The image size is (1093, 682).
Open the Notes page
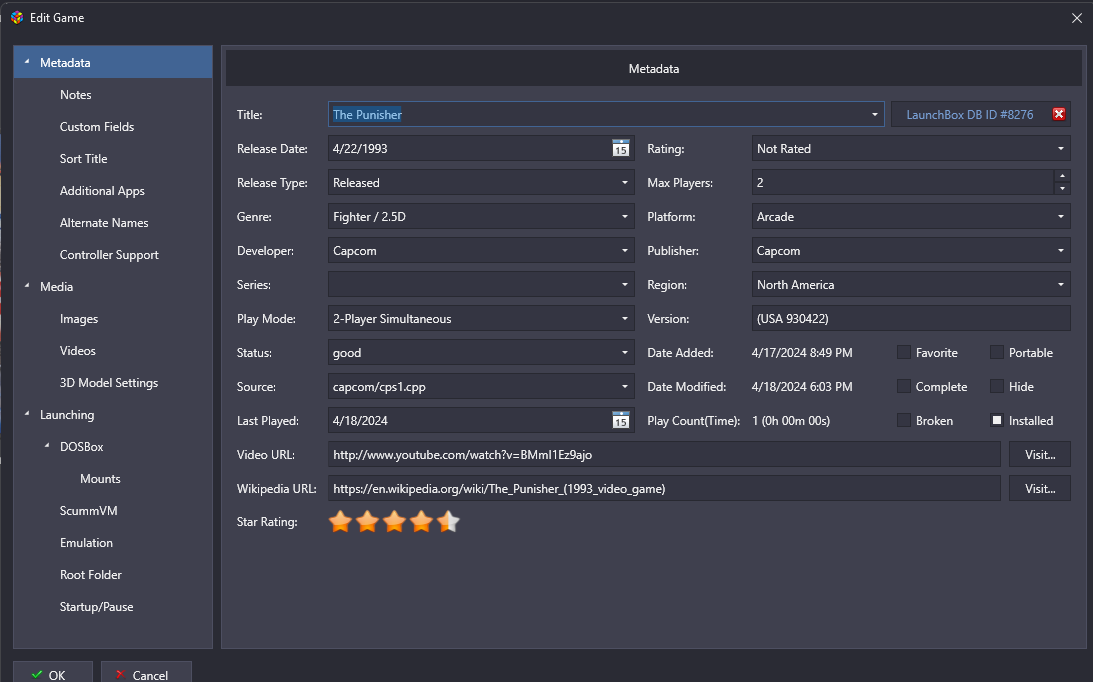tap(75, 95)
